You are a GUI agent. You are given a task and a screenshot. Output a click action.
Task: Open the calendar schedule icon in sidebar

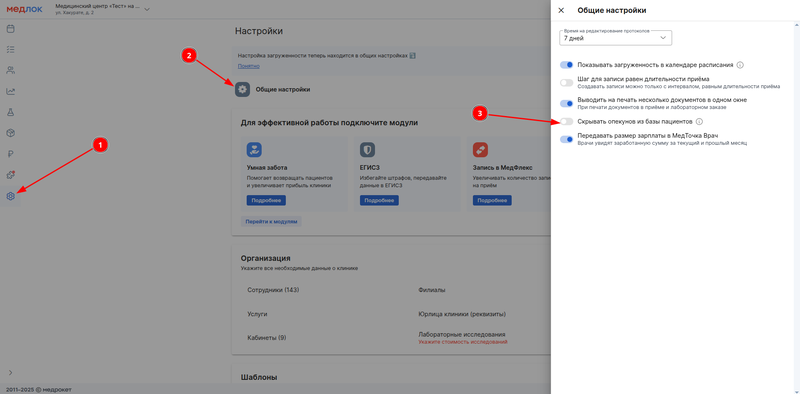(10, 29)
